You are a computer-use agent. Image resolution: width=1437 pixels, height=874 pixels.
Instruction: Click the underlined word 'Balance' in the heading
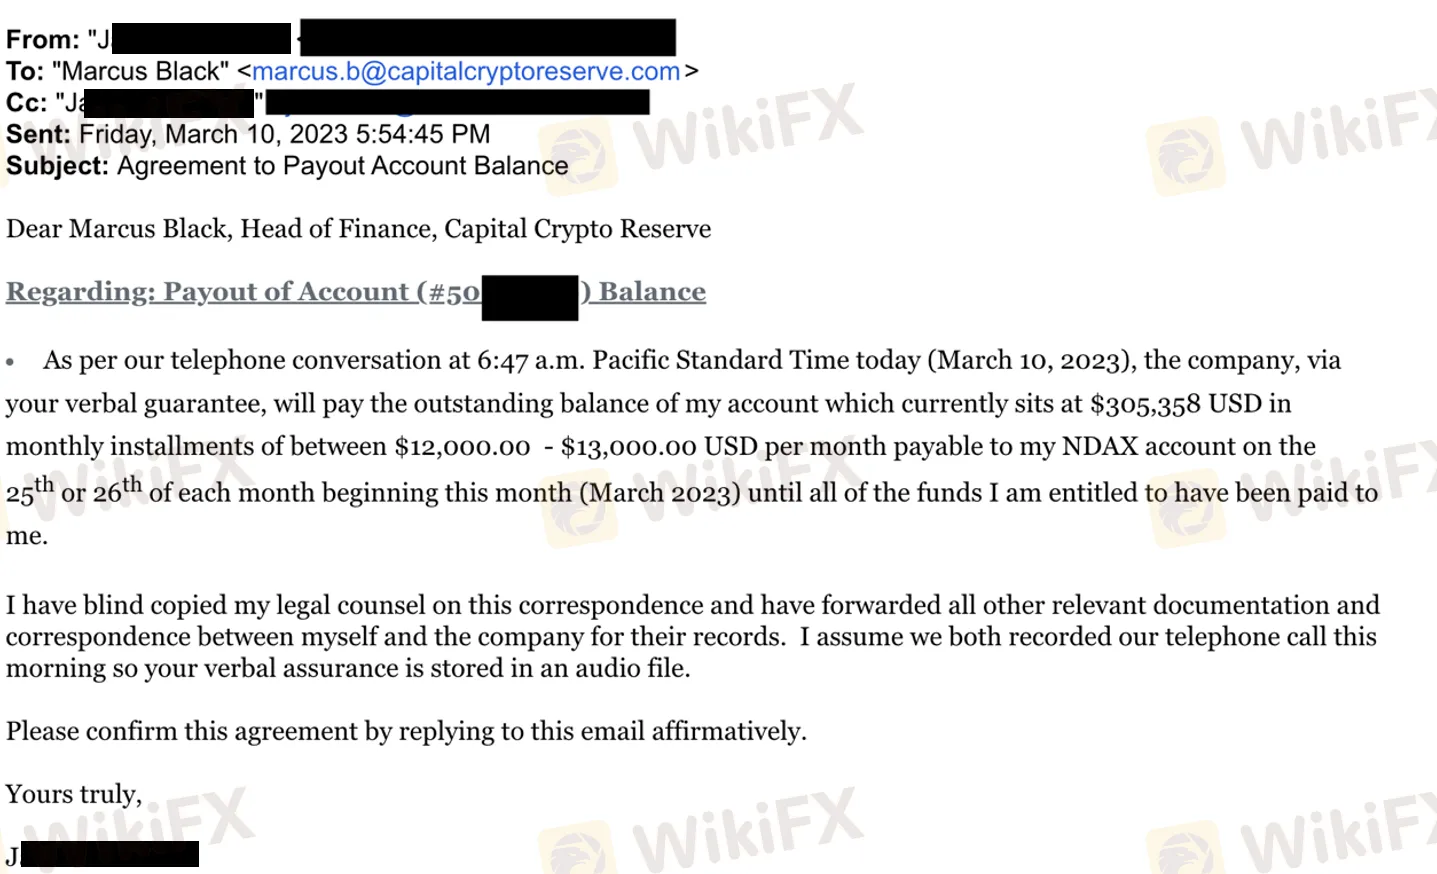652,292
